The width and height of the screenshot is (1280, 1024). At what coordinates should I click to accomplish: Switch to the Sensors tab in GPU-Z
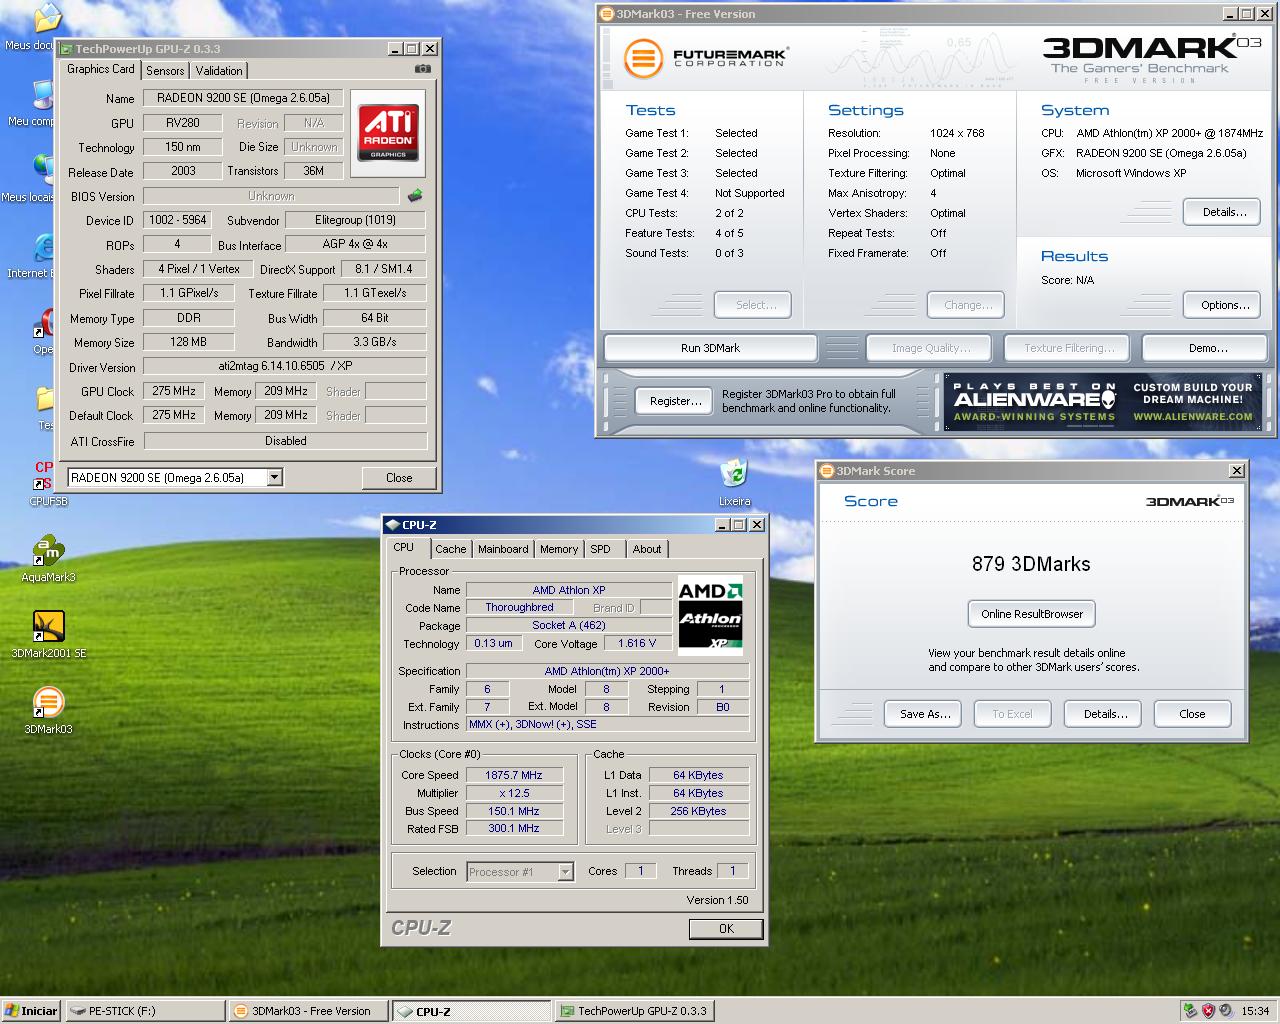coord(165,71)
